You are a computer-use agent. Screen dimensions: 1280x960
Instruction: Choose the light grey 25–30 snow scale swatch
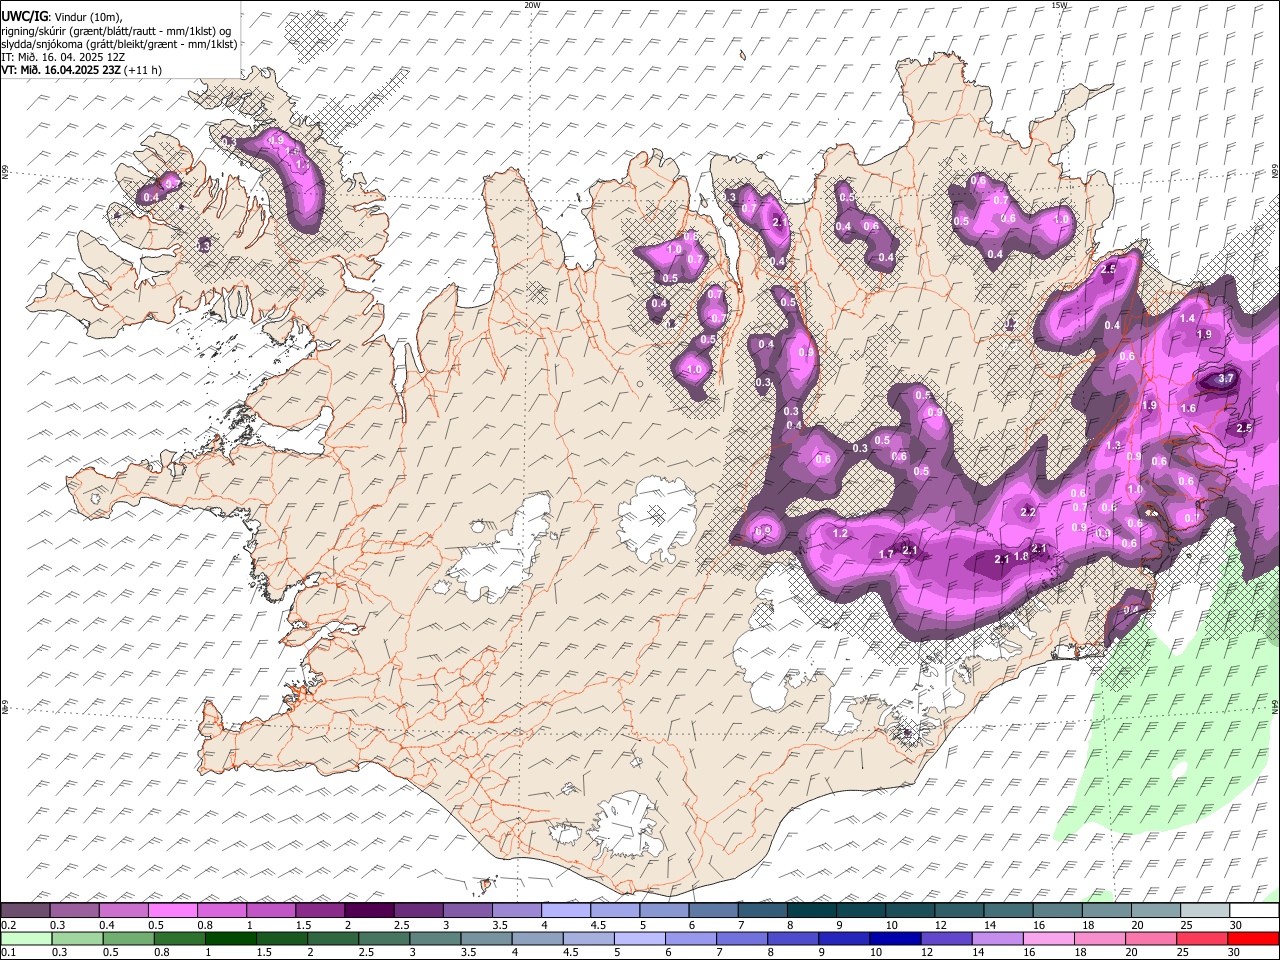click(x=1204, y=911)
